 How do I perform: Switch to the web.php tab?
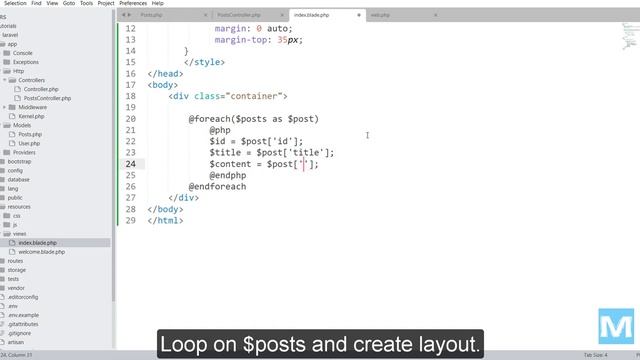pos(380,15)
